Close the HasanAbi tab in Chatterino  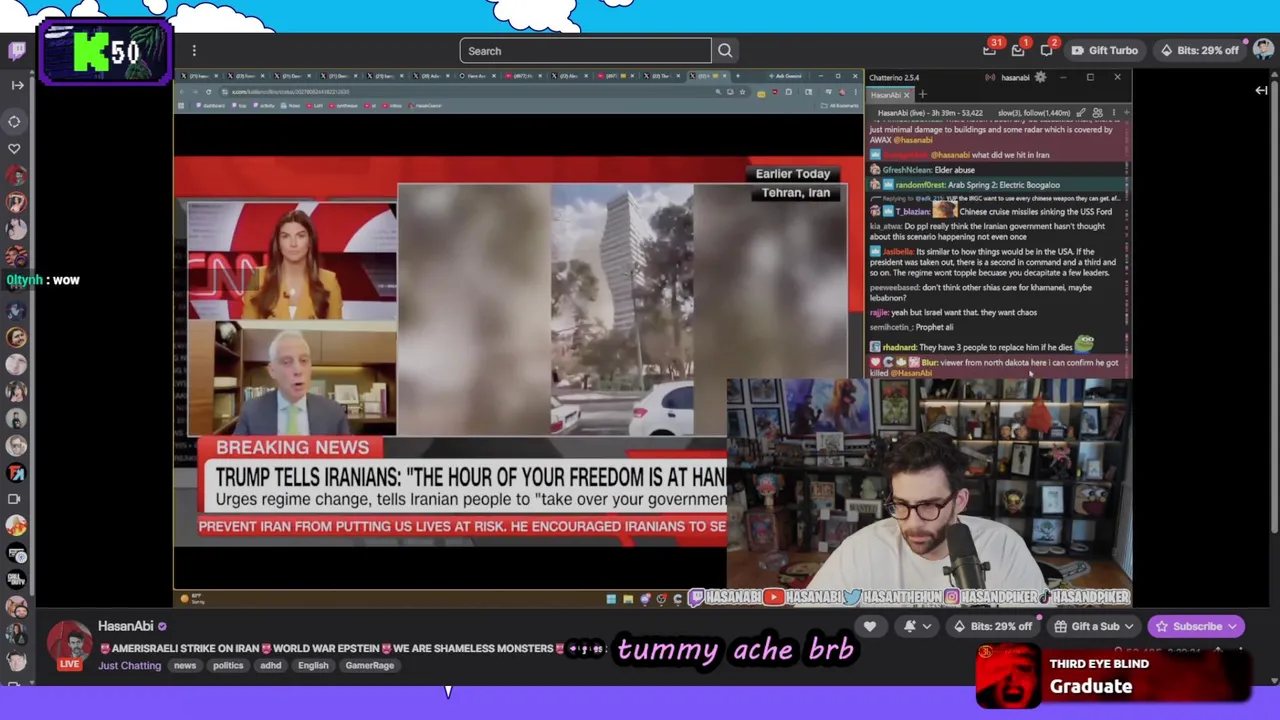point(907,95)
